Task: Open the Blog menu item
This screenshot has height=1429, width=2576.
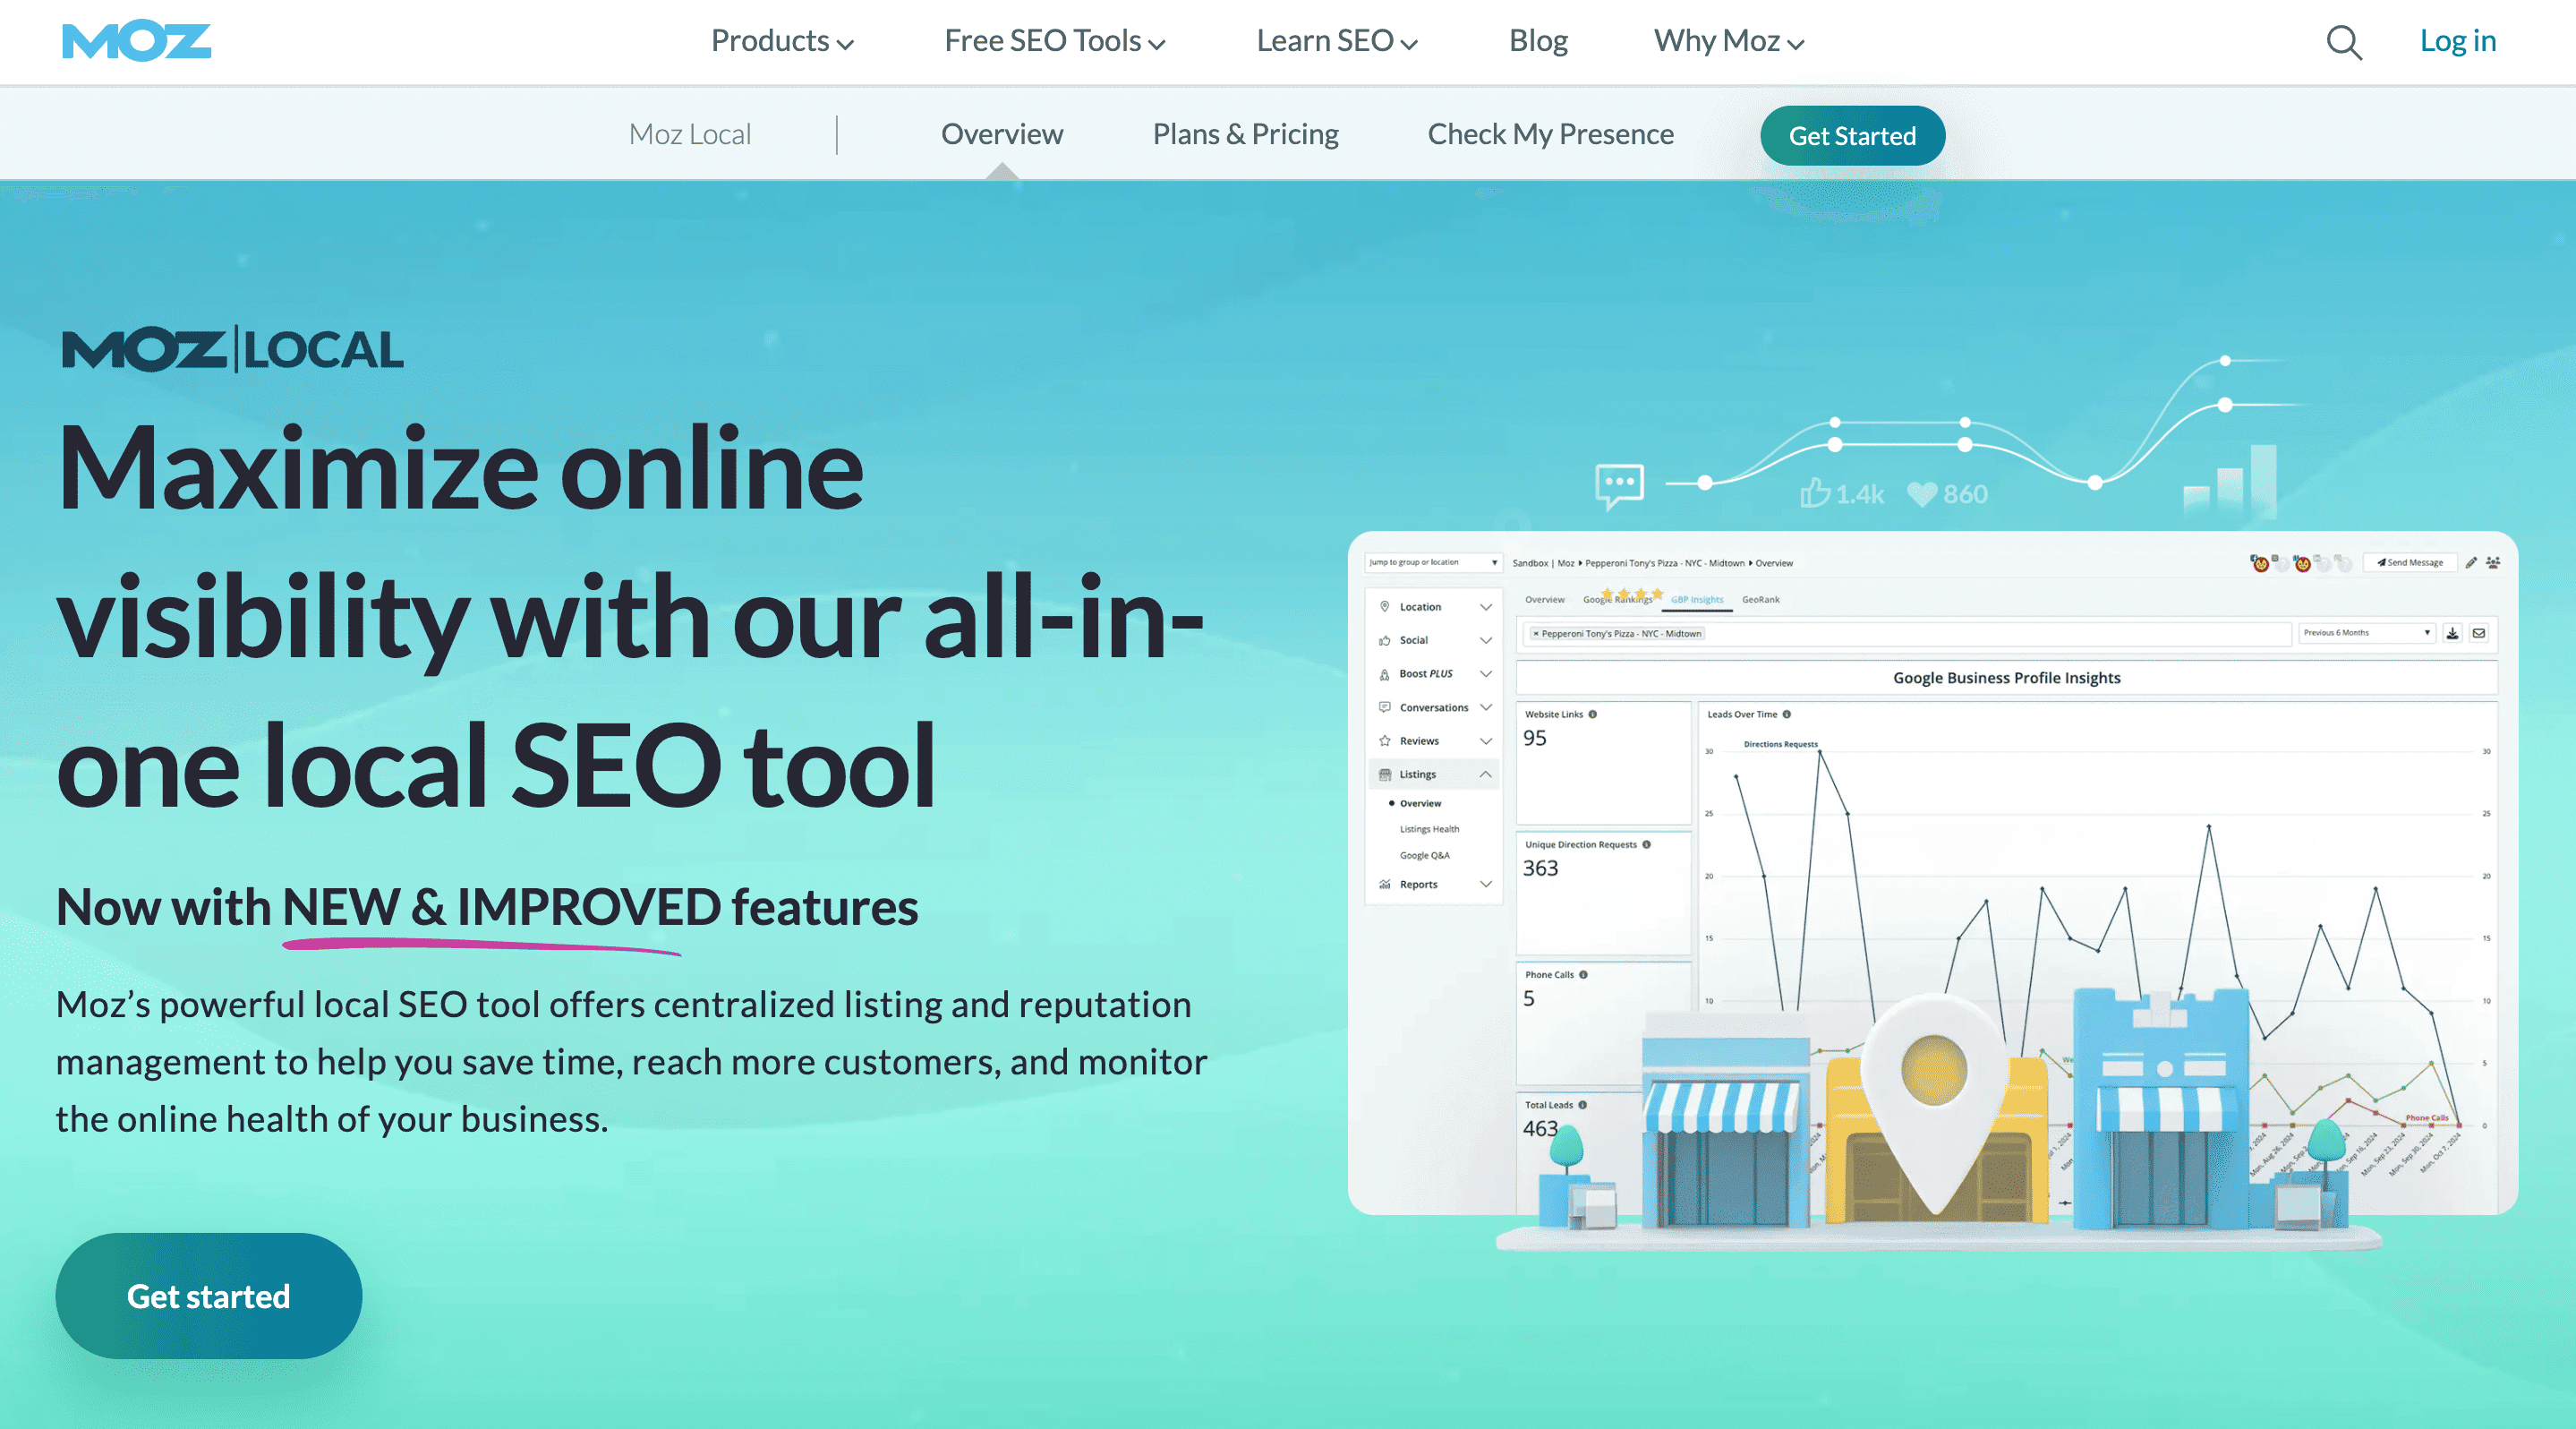Action: tap(1537, 41)
